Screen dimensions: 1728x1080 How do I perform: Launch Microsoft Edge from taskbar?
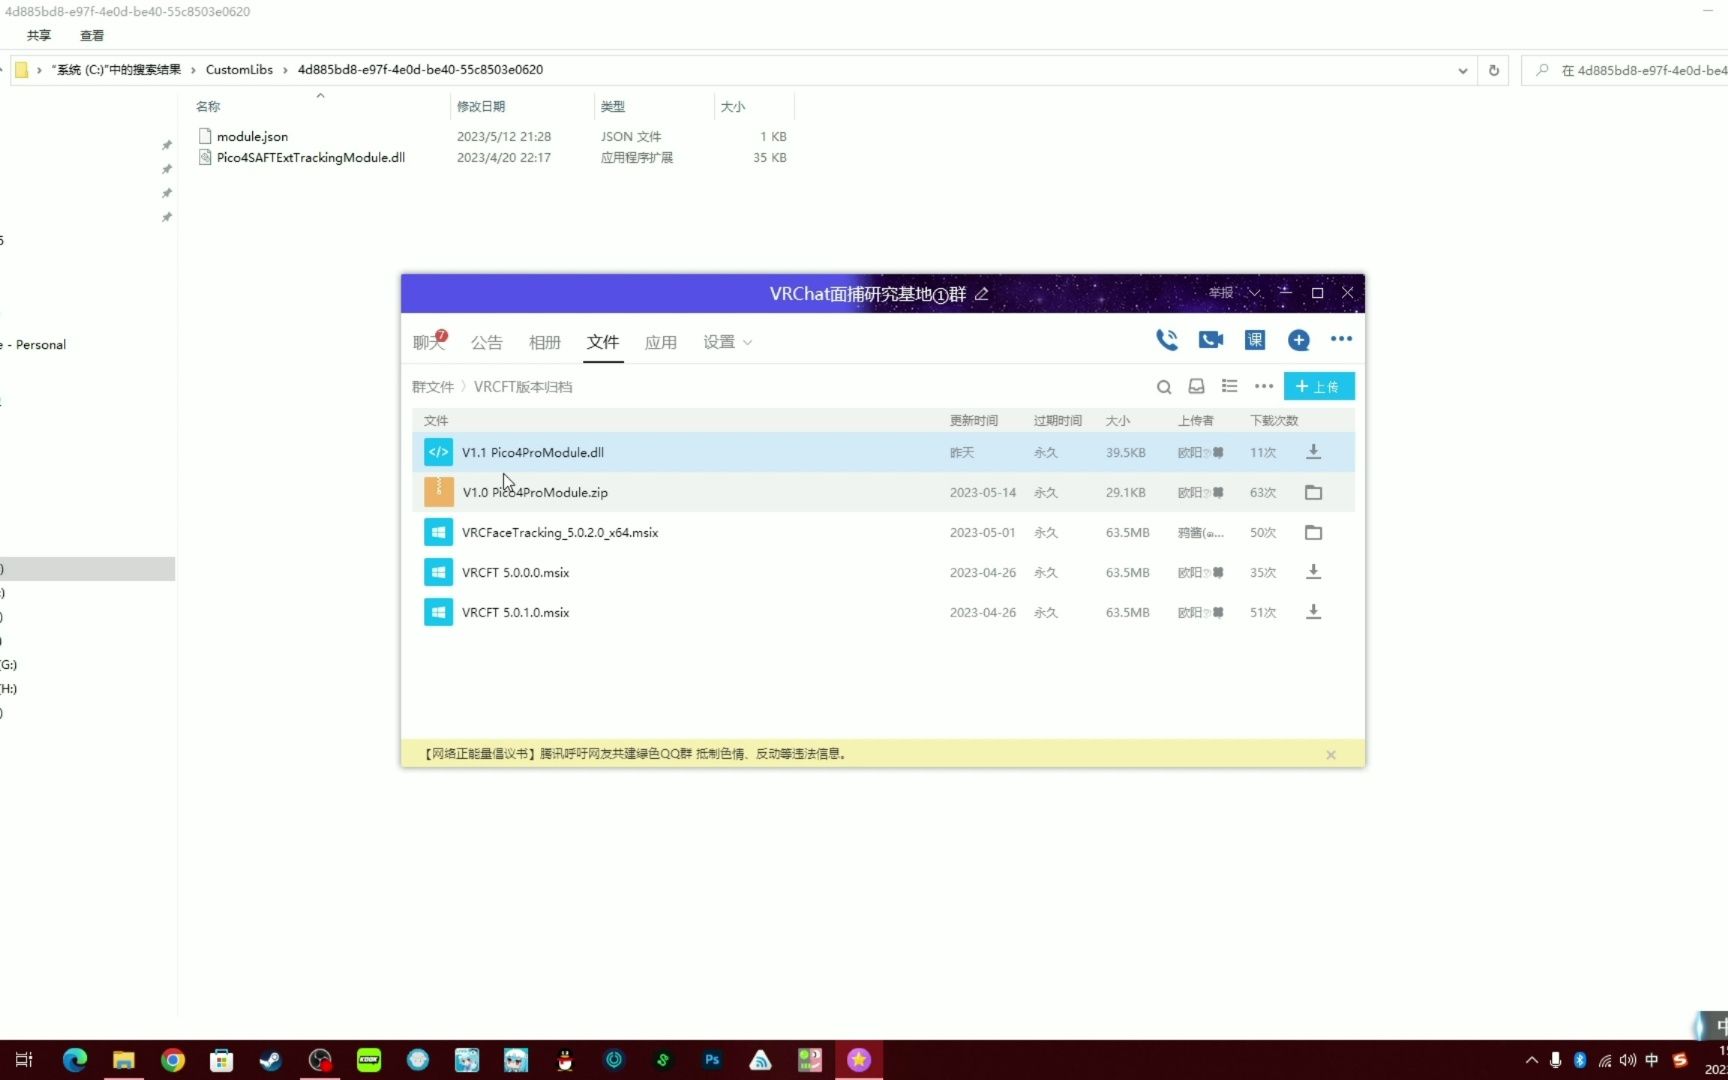[x=74, y=1060]
